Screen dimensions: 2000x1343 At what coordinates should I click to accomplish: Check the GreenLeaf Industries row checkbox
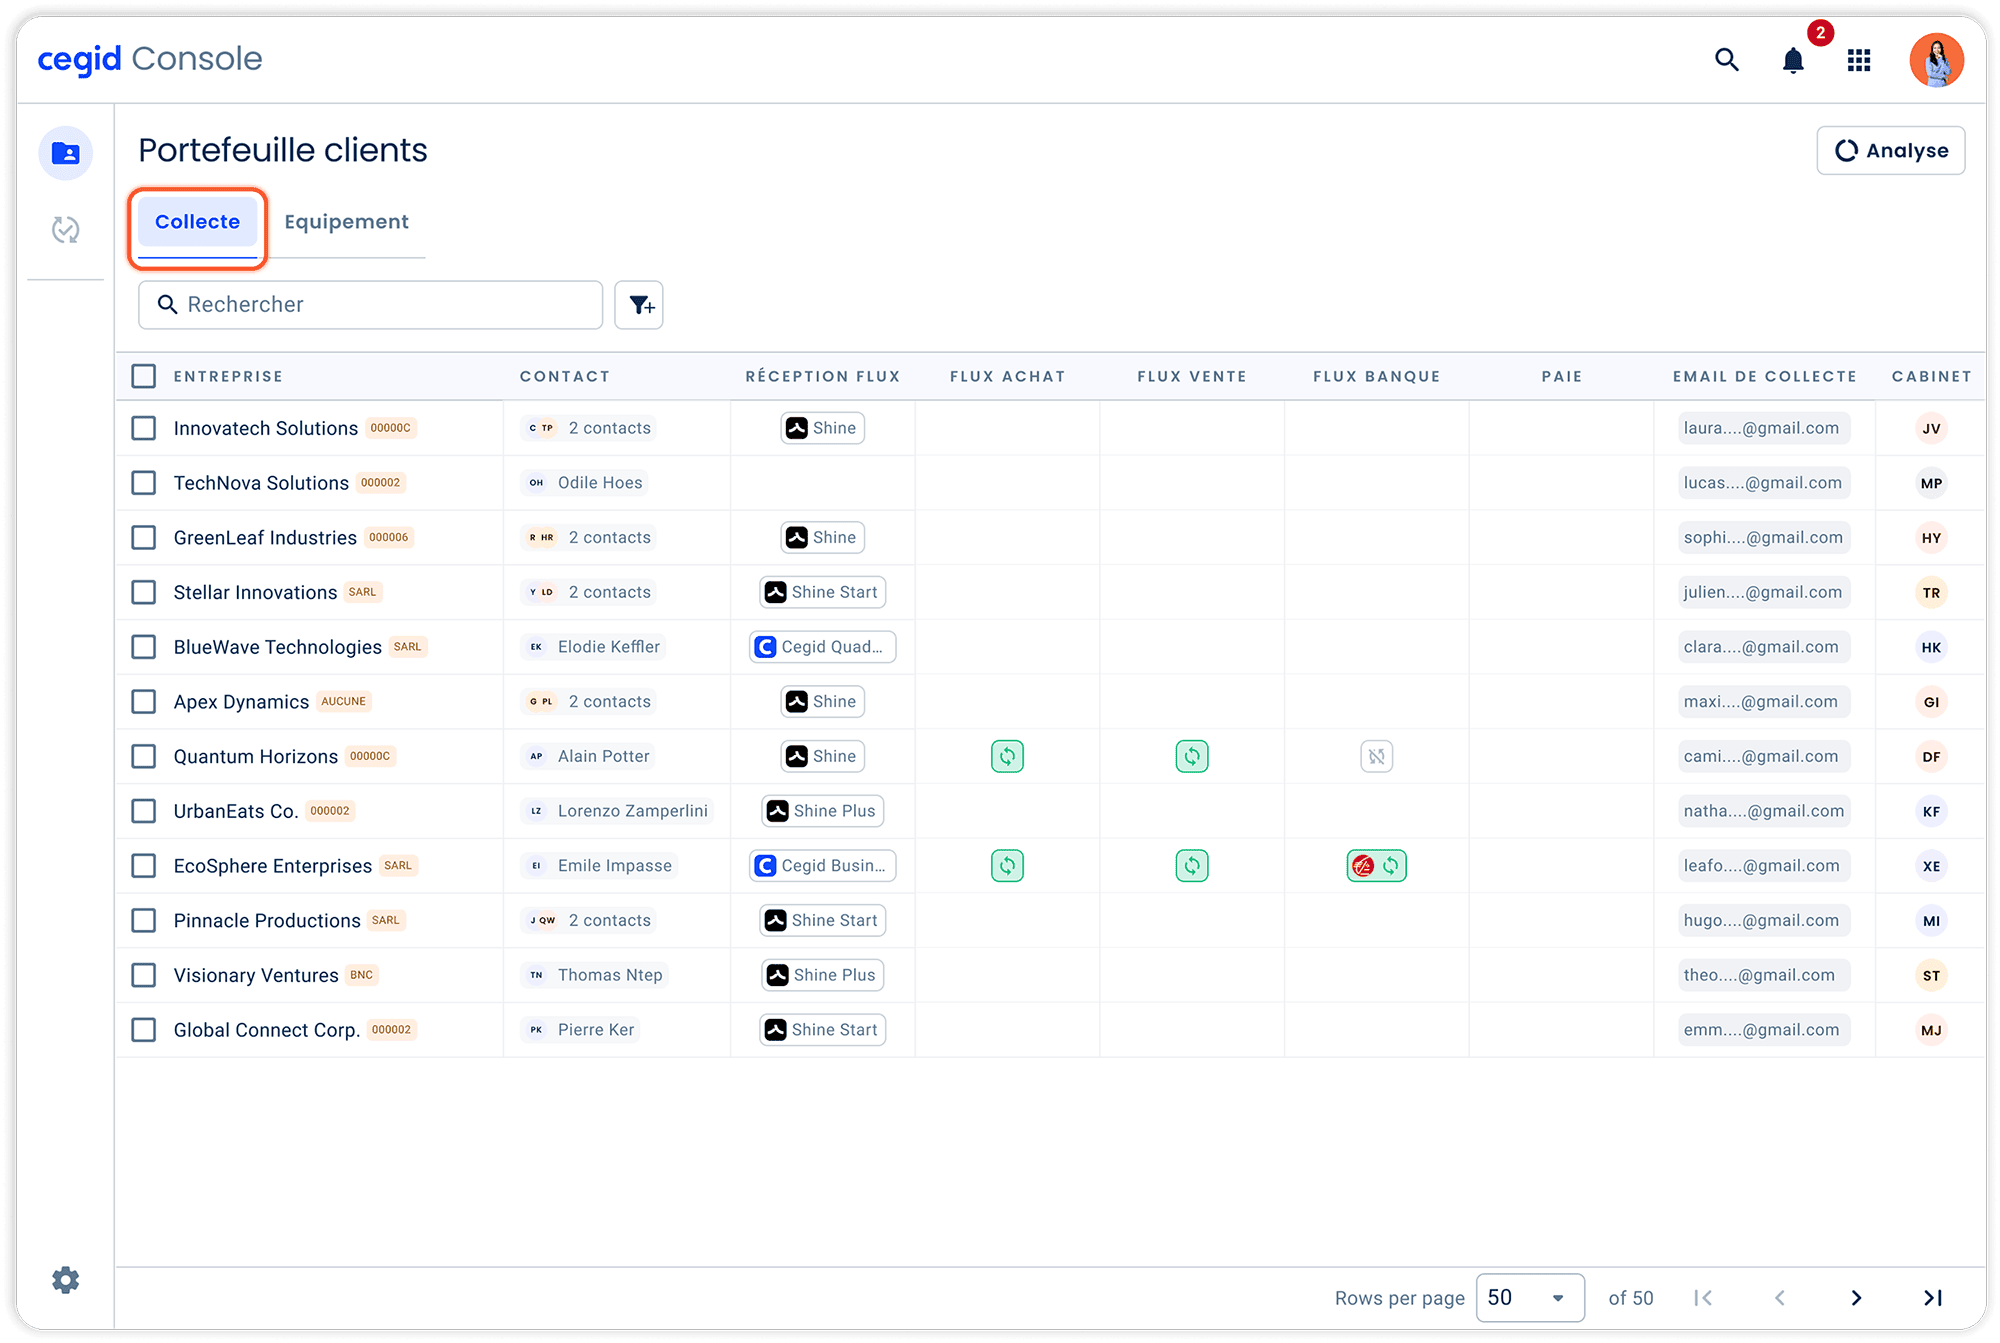coord(144,538)
